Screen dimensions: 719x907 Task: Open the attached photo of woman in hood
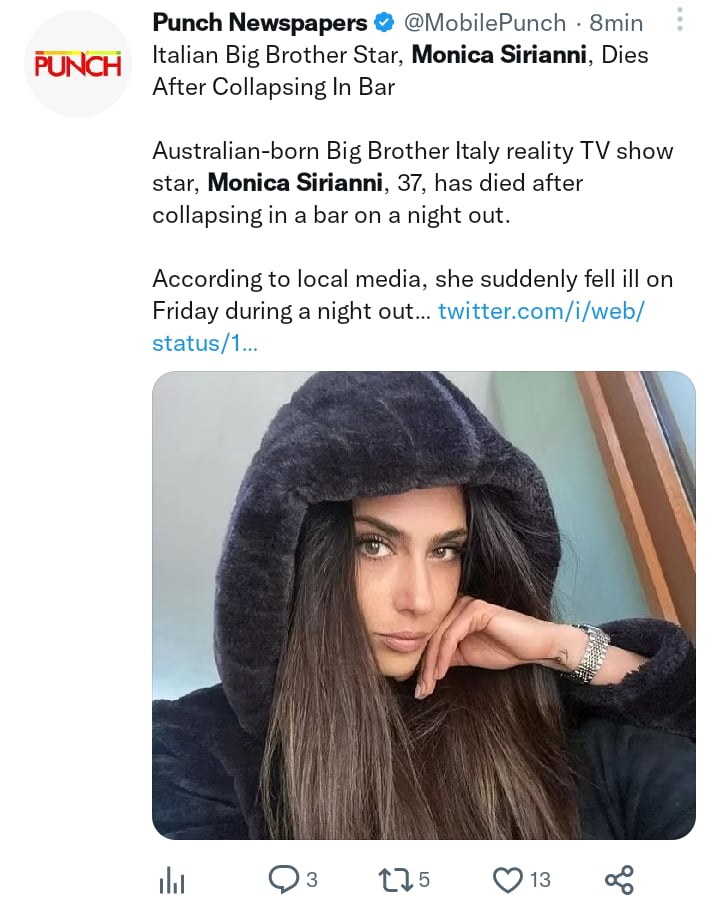[x=423, y=605]
